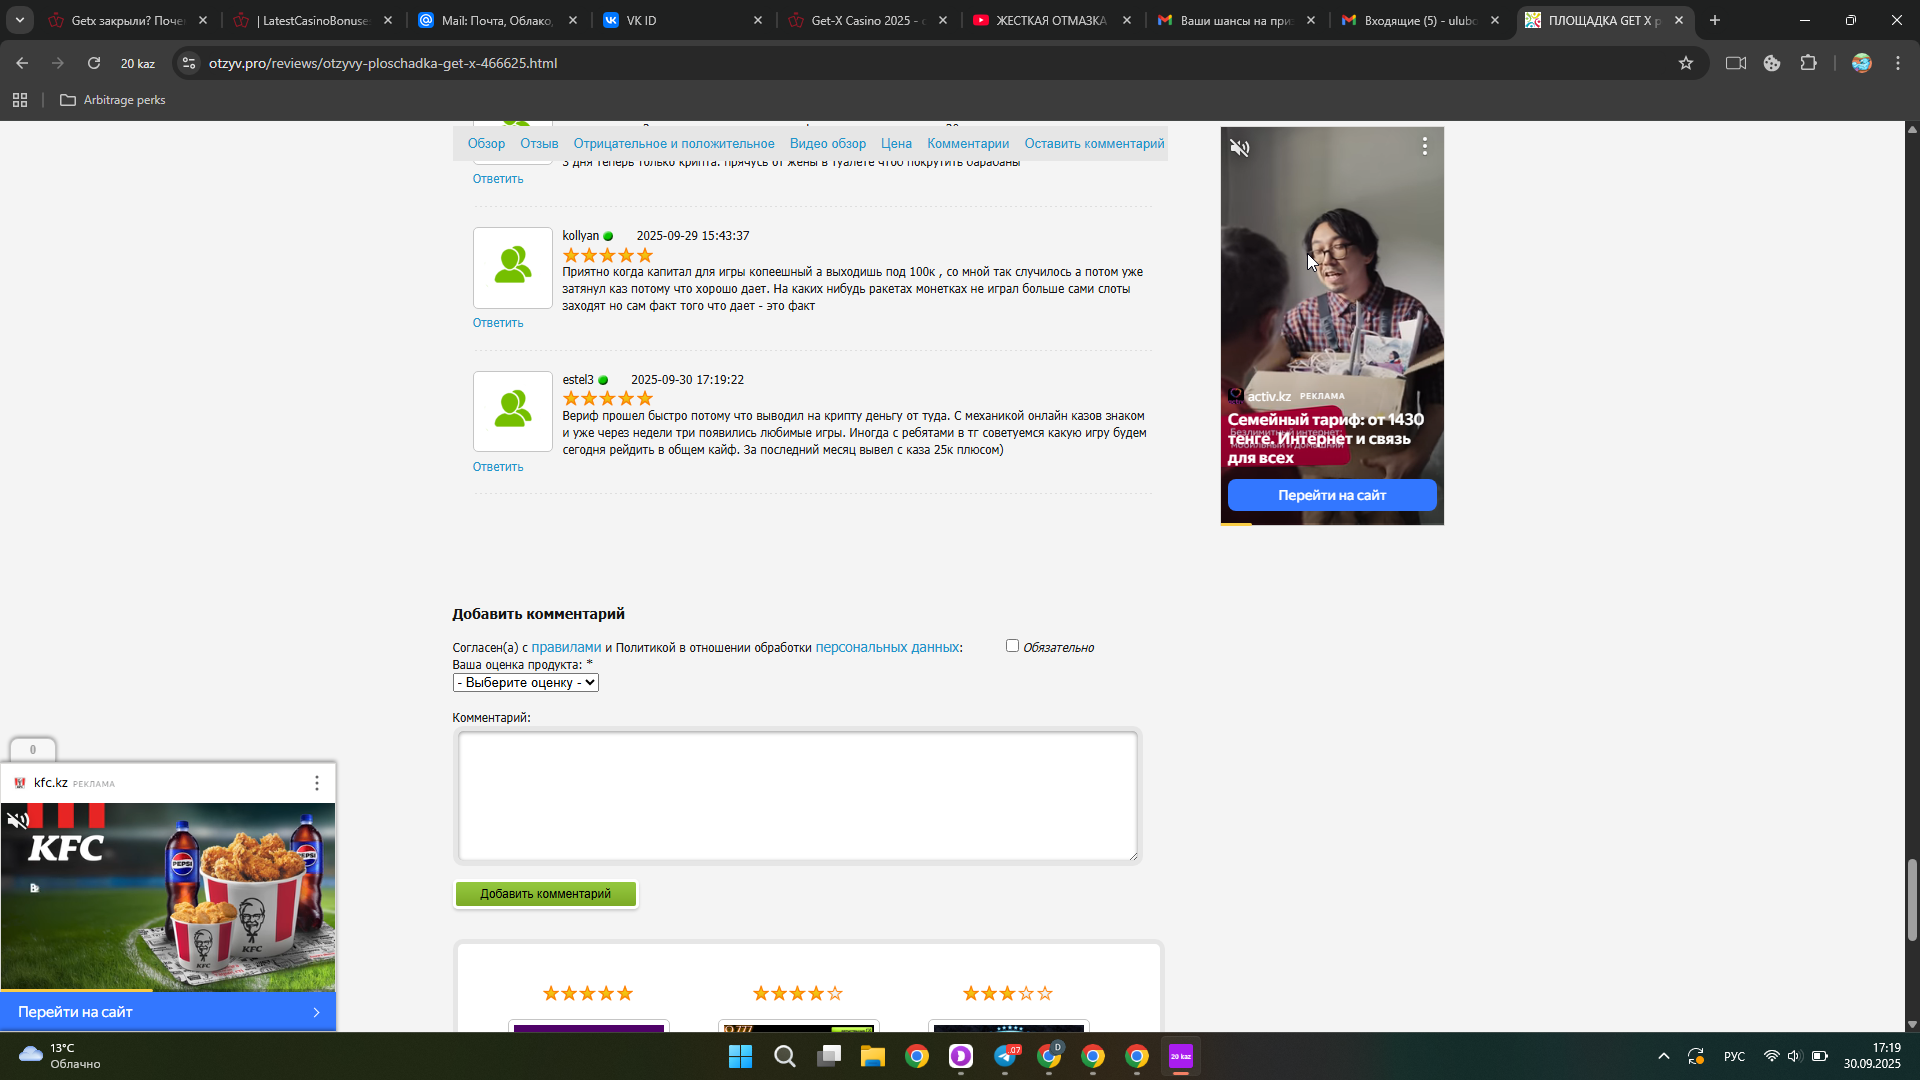The image size is (1920, 1080).
Task: Open the site information icon in address bar
Action: 189,63
